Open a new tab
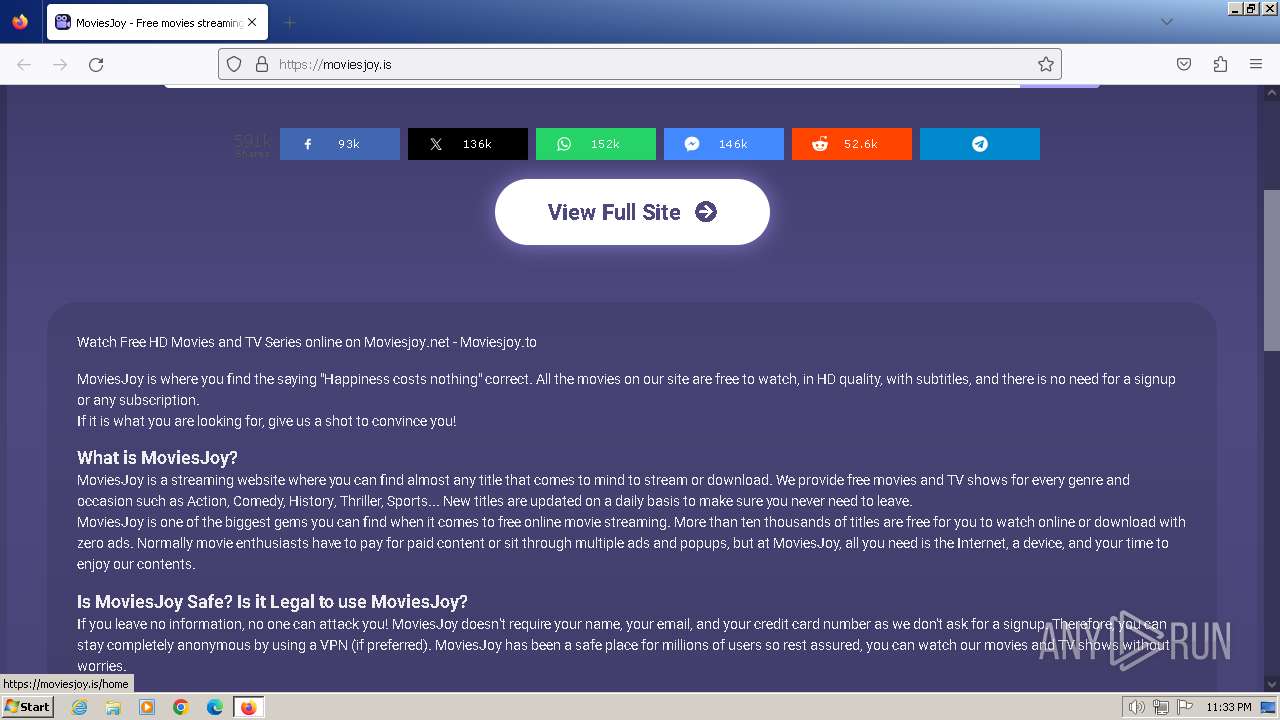The height and width of the screenshot is (720, 1280). pyautogui.click(x=289, y=22)
